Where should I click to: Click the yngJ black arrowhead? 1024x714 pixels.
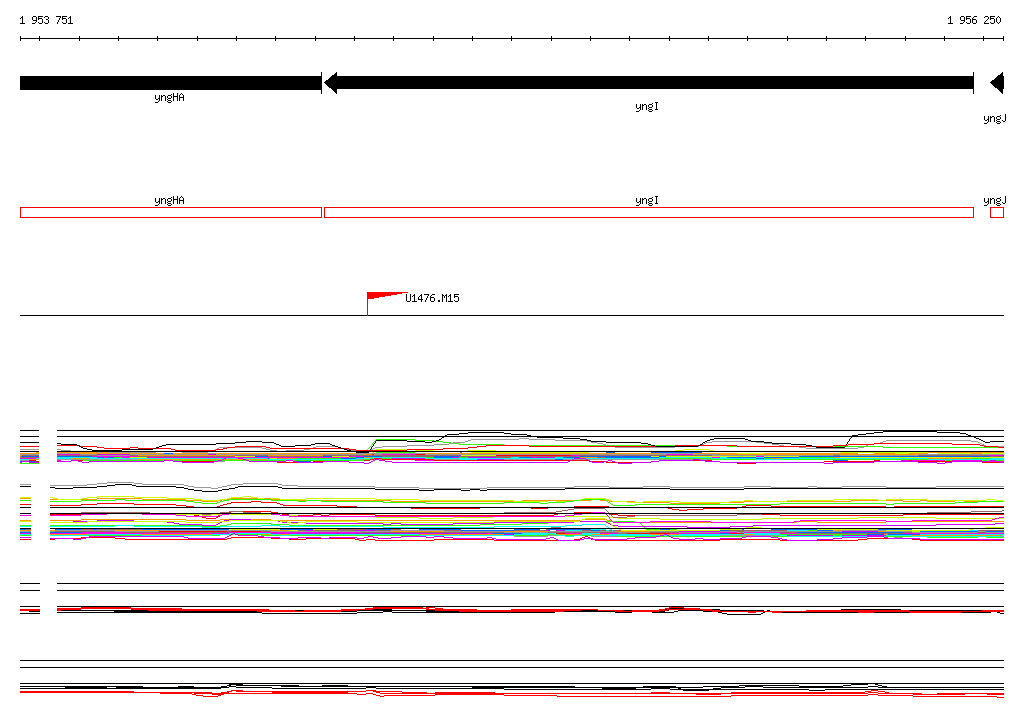997,83
